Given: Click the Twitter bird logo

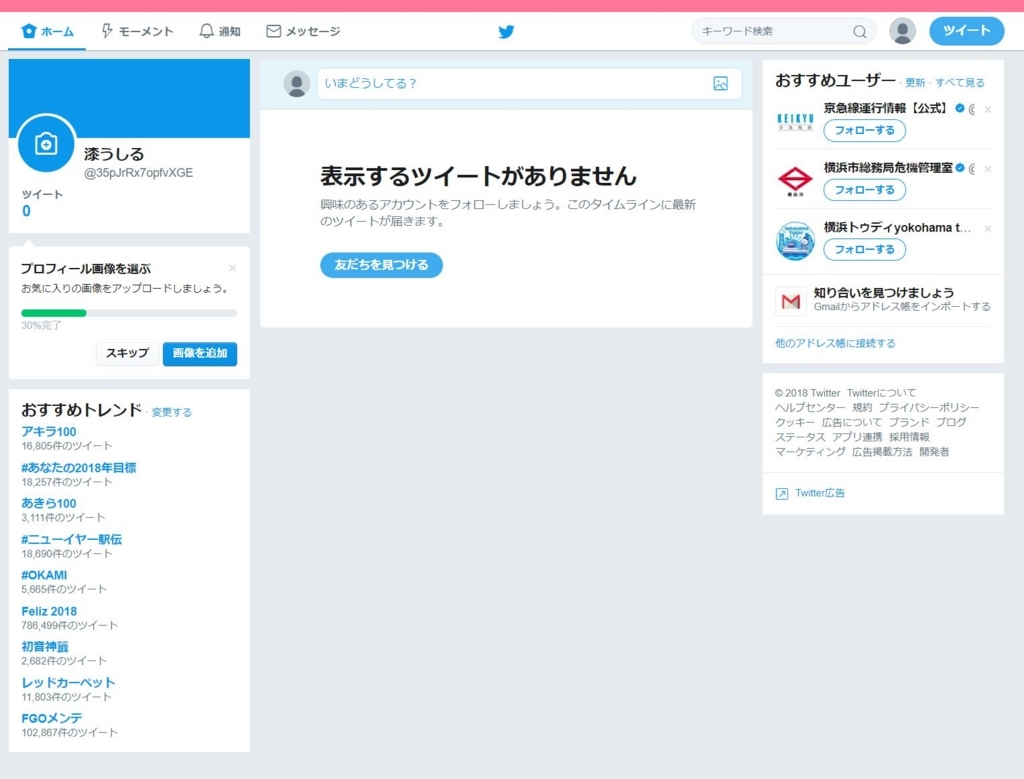Looking at the screenshot, I should pos(506,31).
